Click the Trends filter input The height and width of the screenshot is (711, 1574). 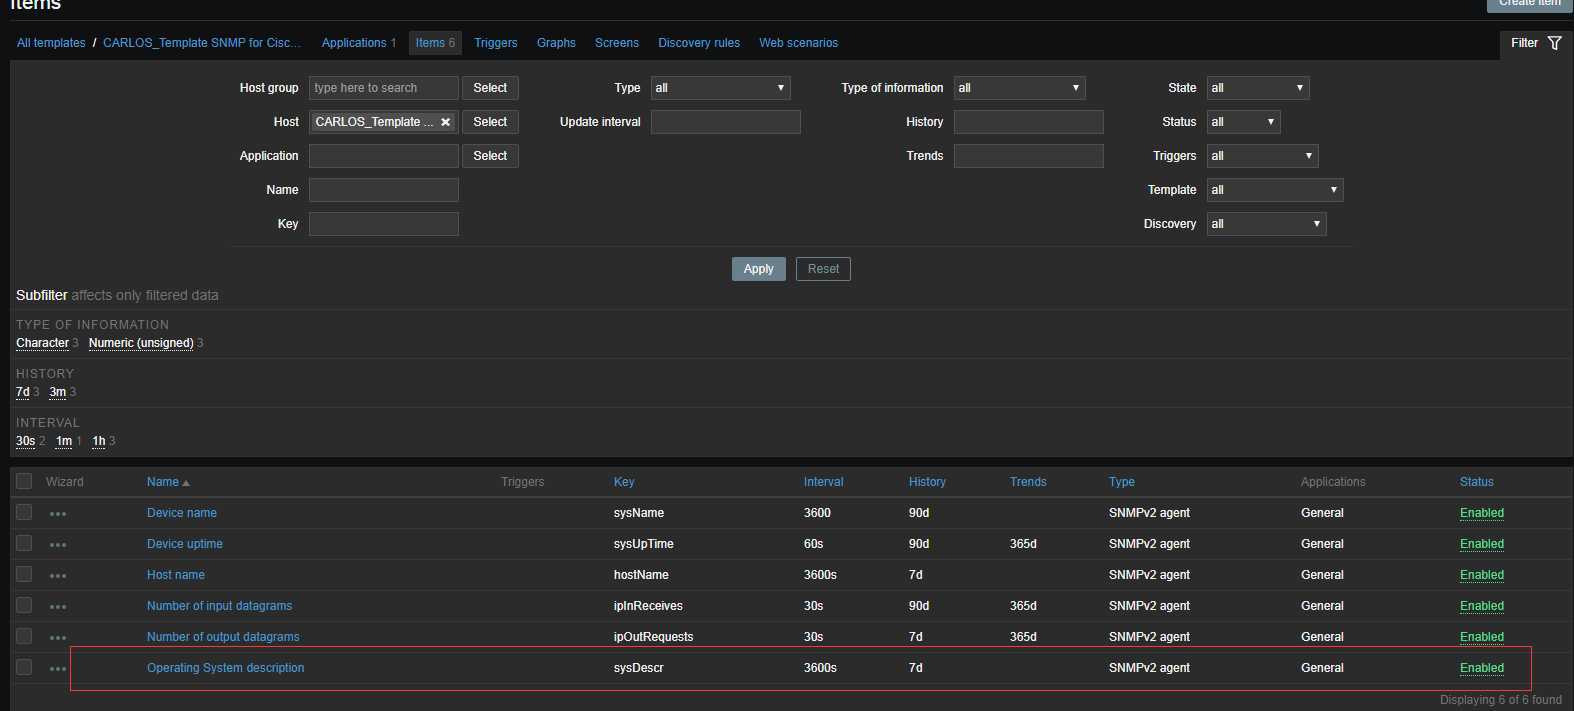(x=1029, y=156)
